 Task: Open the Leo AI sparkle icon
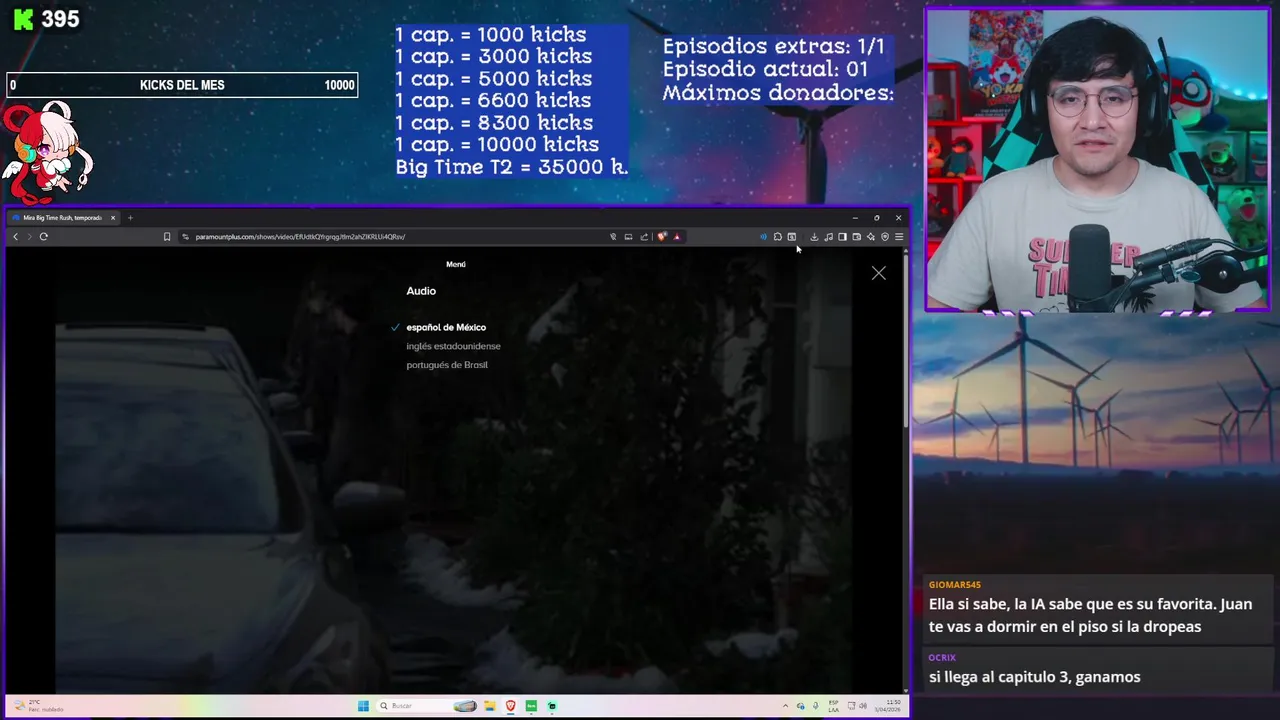point(870,237)
